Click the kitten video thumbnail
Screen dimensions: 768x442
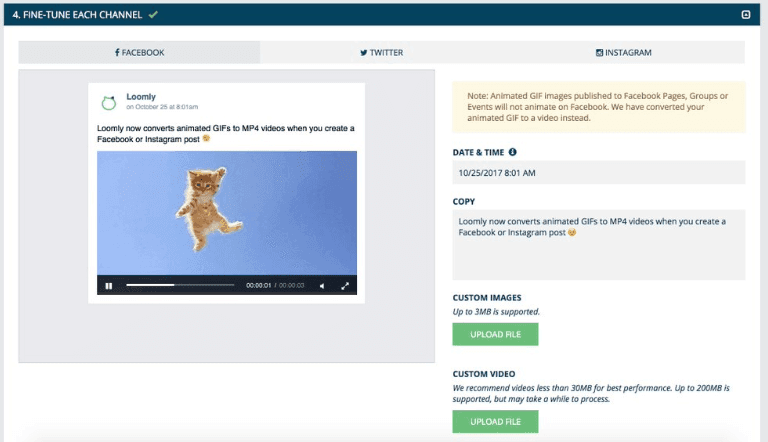[227, 213]
